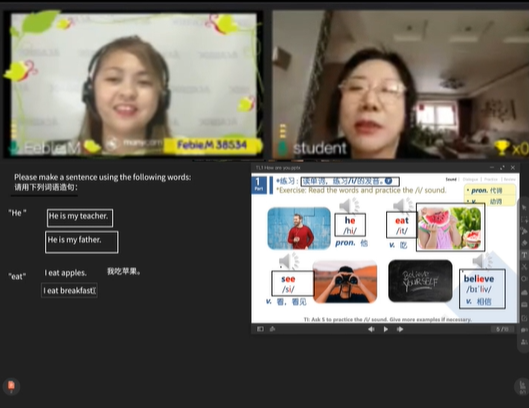Click the watermelon girl image
Viewport: 529px width, 408px height.
(x=450, y=227)
